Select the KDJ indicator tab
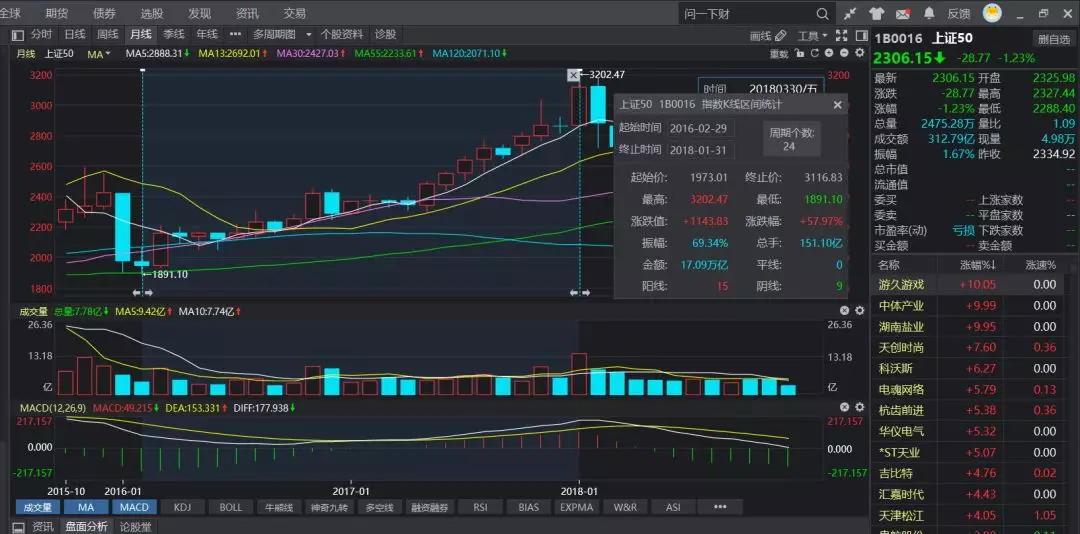 tap(183, 507)
